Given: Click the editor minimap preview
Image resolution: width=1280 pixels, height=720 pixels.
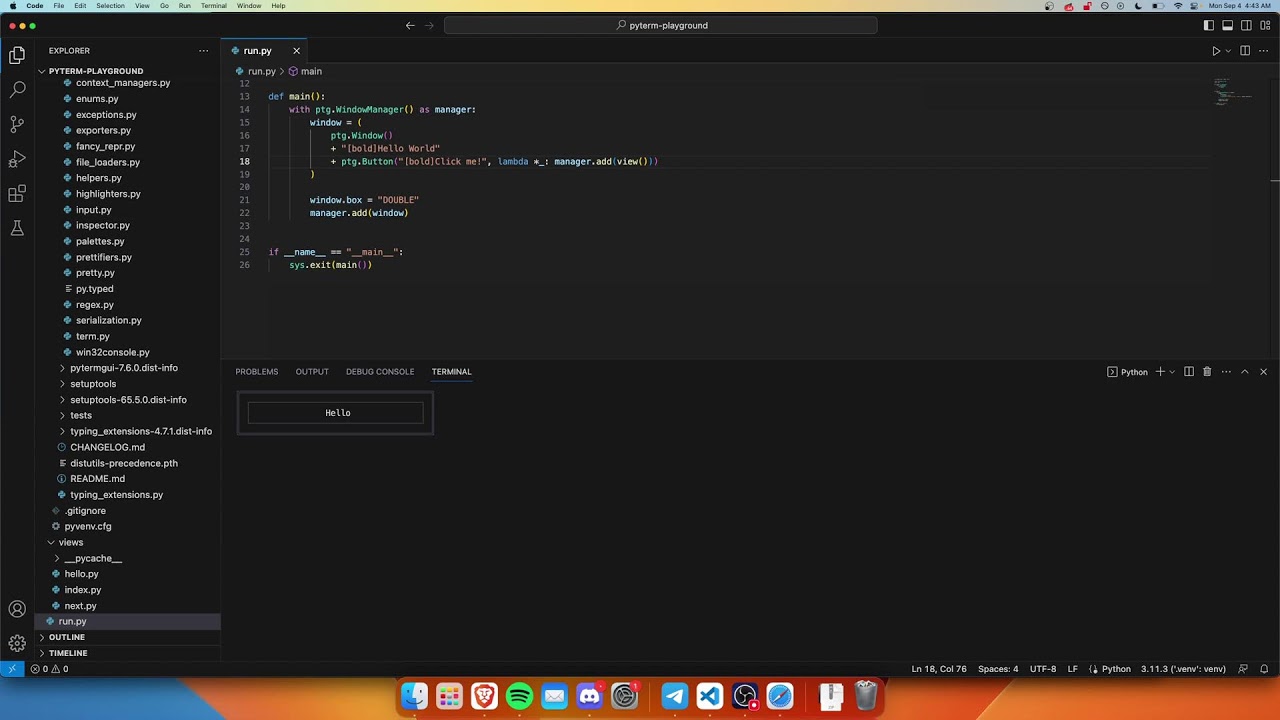Looking at the screenshot, I should [x=1232, y=92].
